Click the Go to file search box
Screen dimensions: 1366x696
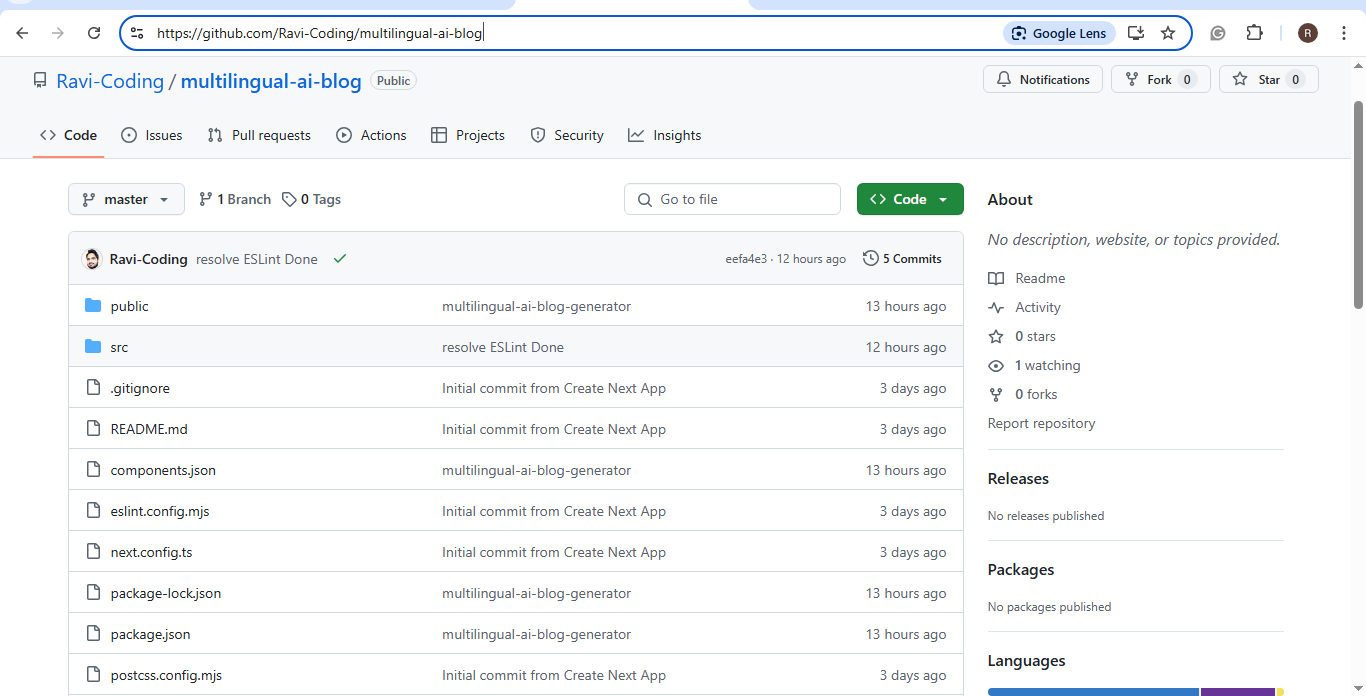pos(732,199)
